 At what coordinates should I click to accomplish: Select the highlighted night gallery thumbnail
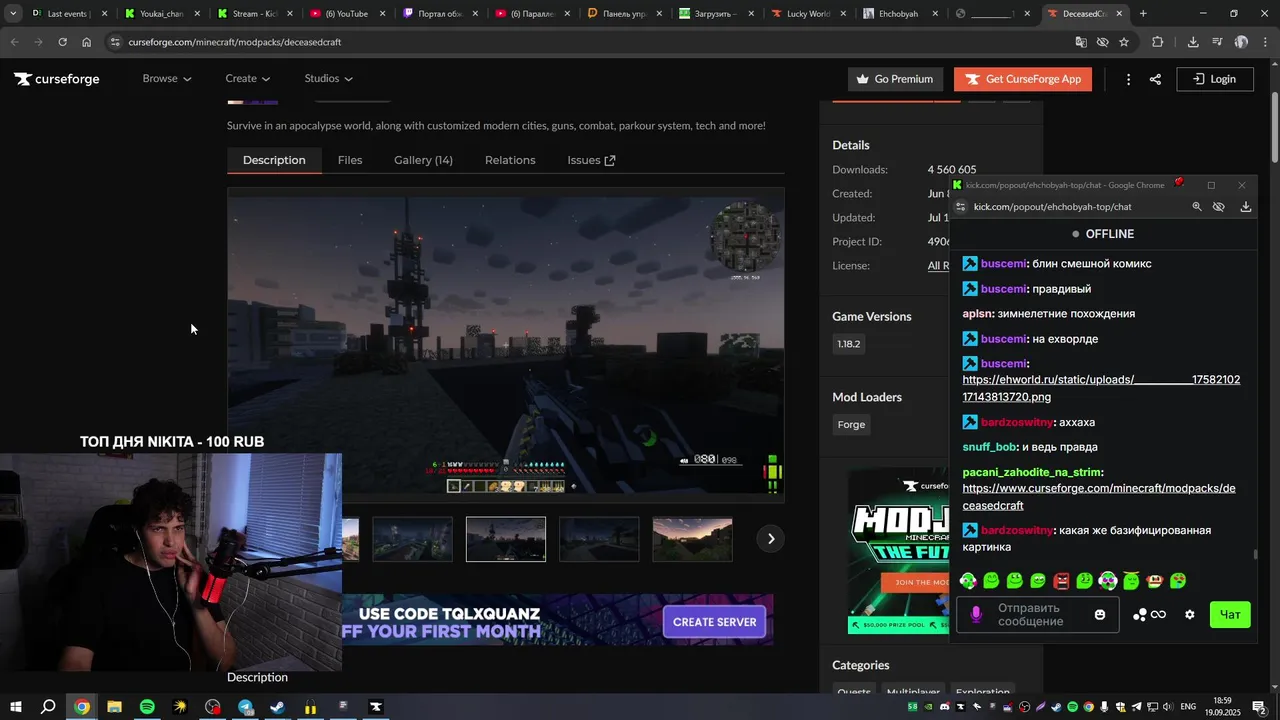coord(506,539)
